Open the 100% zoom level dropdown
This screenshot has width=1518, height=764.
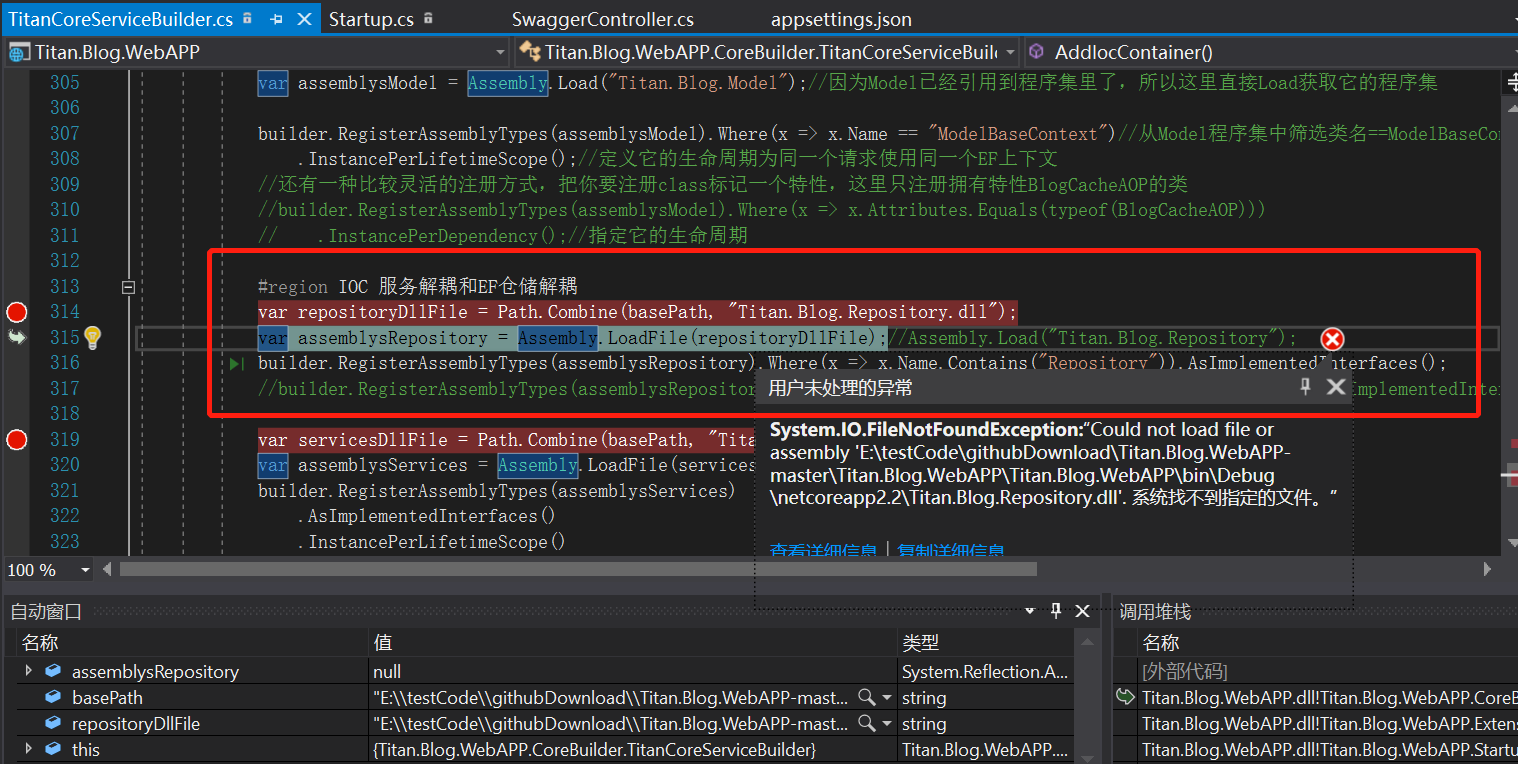(86, 569)
